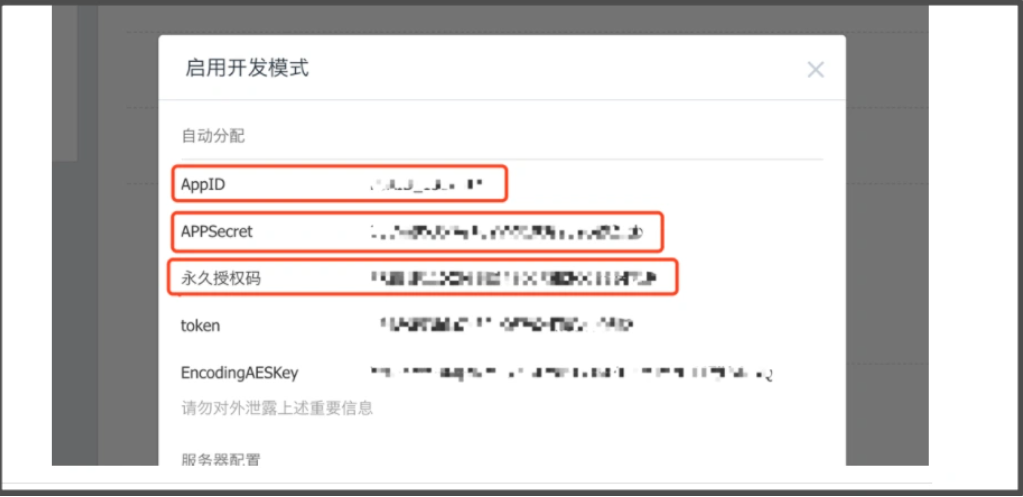Click the 永久授权码 label
The width and height of the screenshot is (1023, 497).
221,279
